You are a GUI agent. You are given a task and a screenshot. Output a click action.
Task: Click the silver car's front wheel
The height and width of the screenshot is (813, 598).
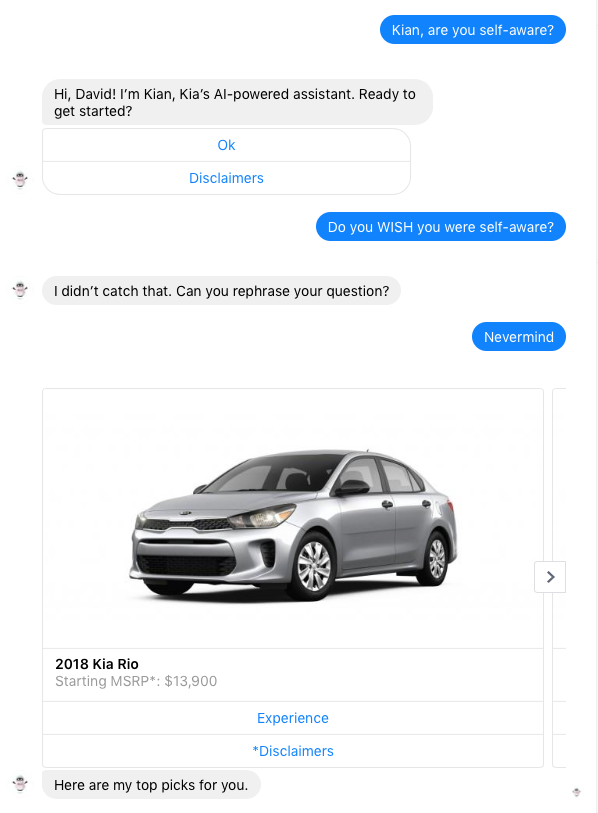(x=313, y=566)
